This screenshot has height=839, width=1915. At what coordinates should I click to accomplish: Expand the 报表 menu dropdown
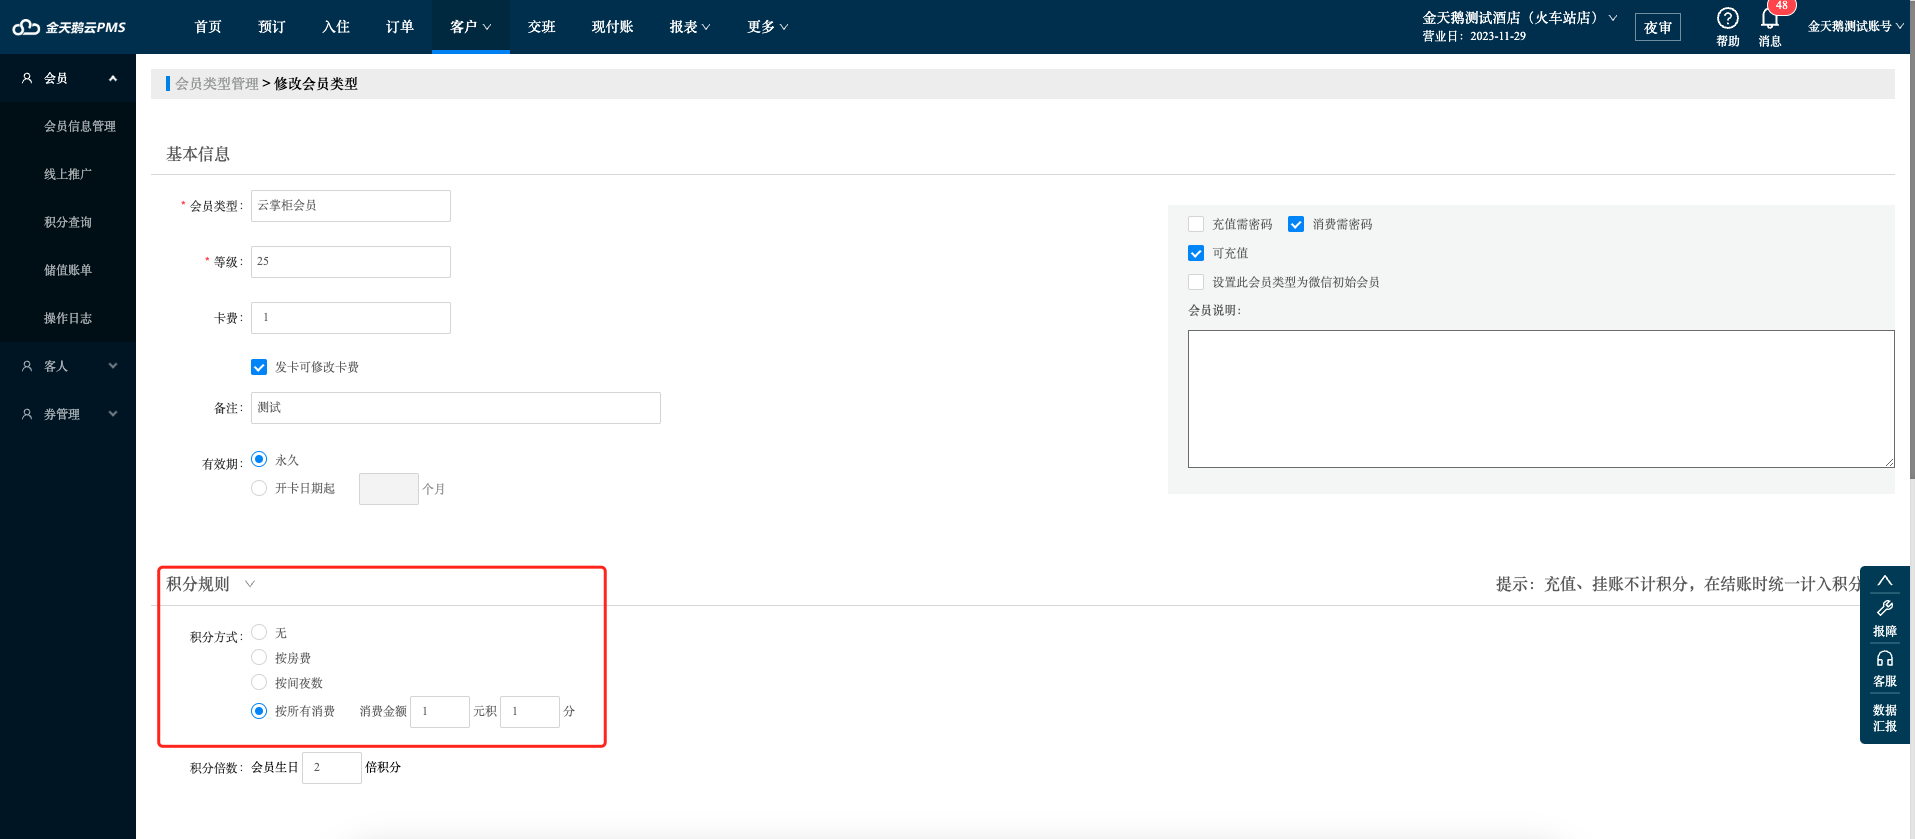click(690, 27)
